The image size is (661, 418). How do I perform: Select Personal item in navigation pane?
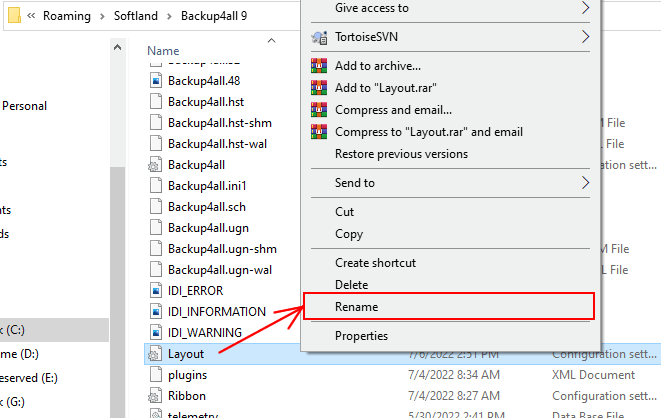pyautogui.click(x=24, y=106)
